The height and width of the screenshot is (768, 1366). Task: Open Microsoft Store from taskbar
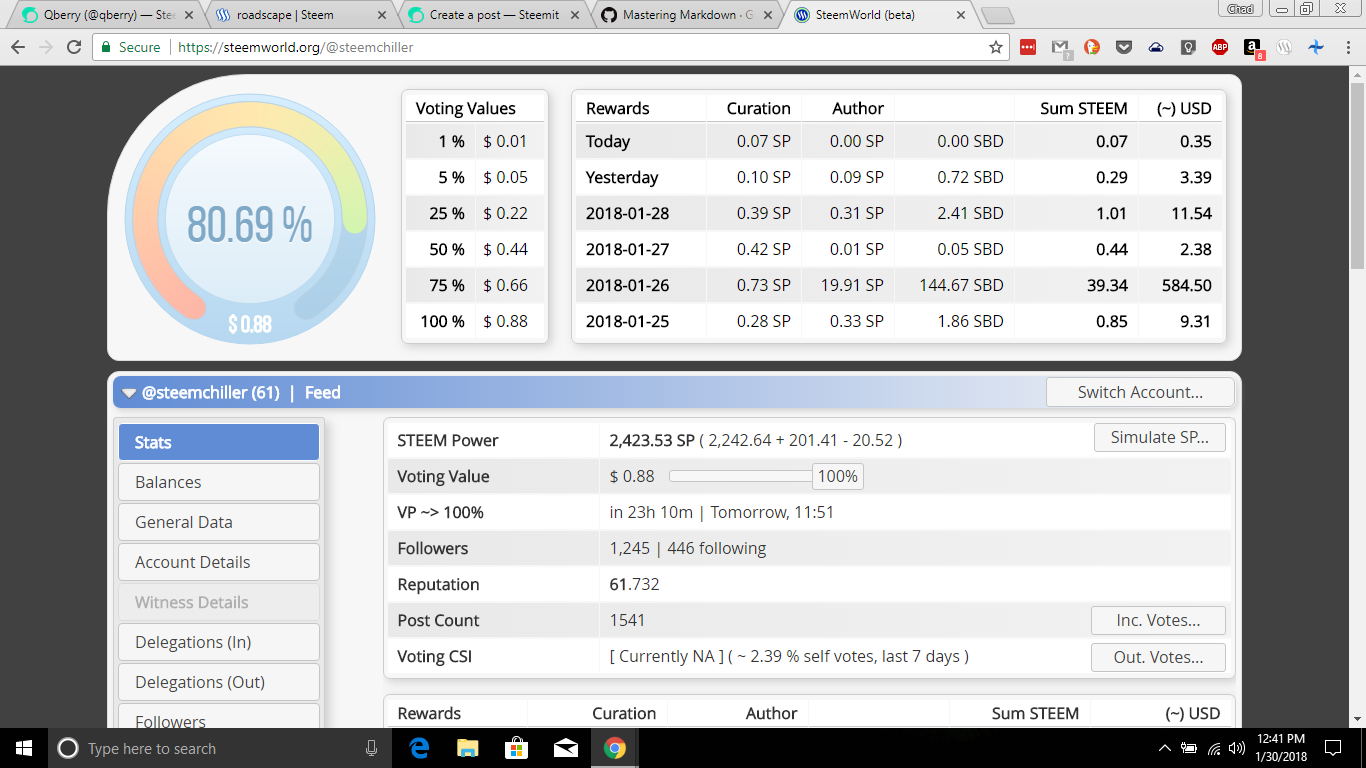coord(516,748)
